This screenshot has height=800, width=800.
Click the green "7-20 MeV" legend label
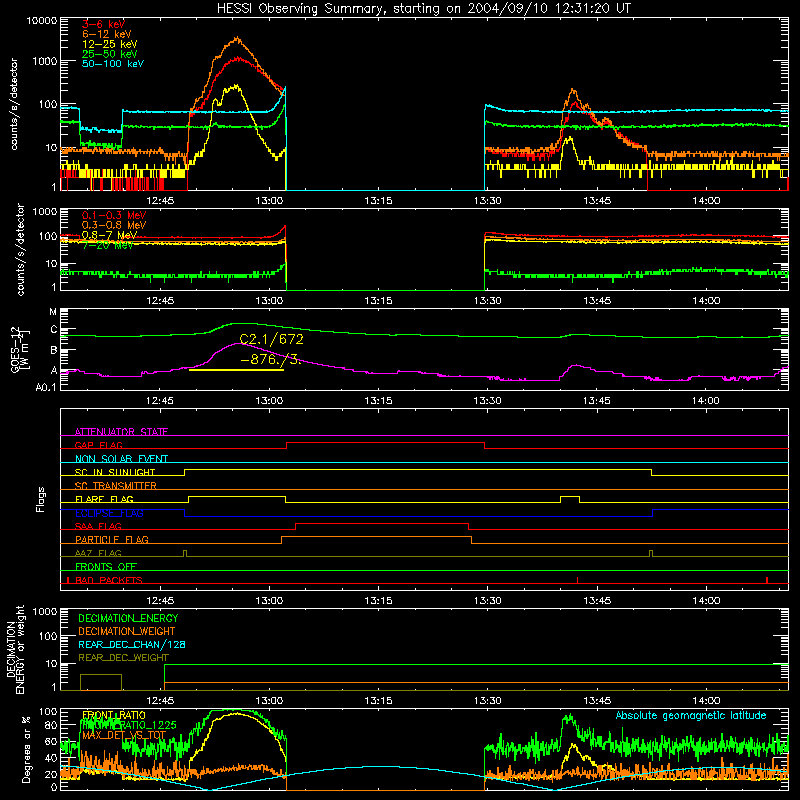[x=108, y=245]
